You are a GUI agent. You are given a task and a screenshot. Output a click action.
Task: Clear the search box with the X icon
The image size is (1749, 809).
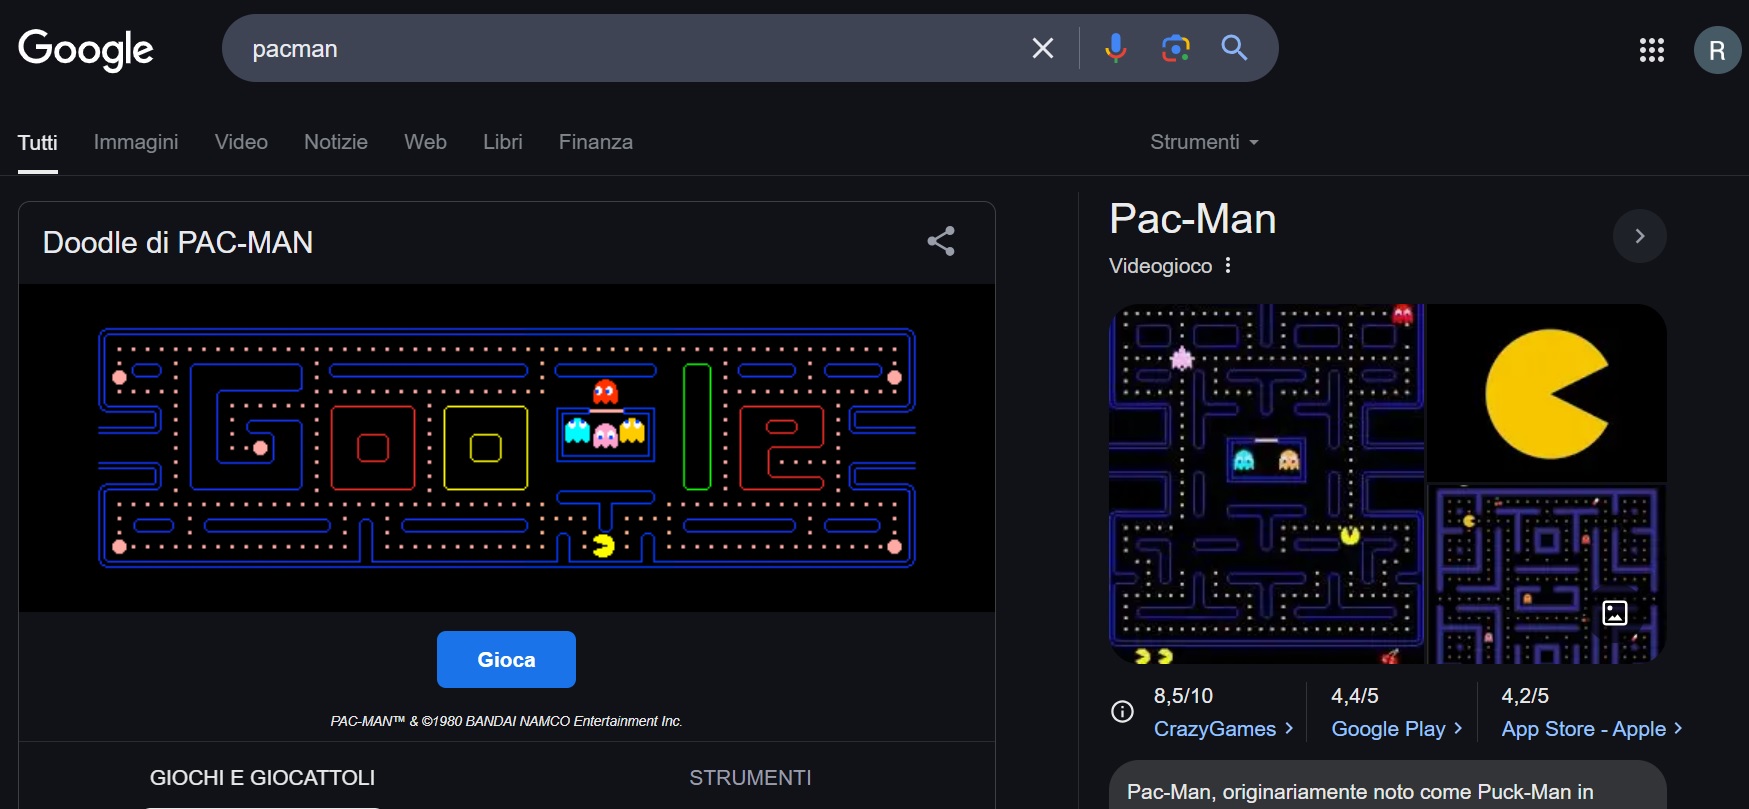coord(1042,48)
